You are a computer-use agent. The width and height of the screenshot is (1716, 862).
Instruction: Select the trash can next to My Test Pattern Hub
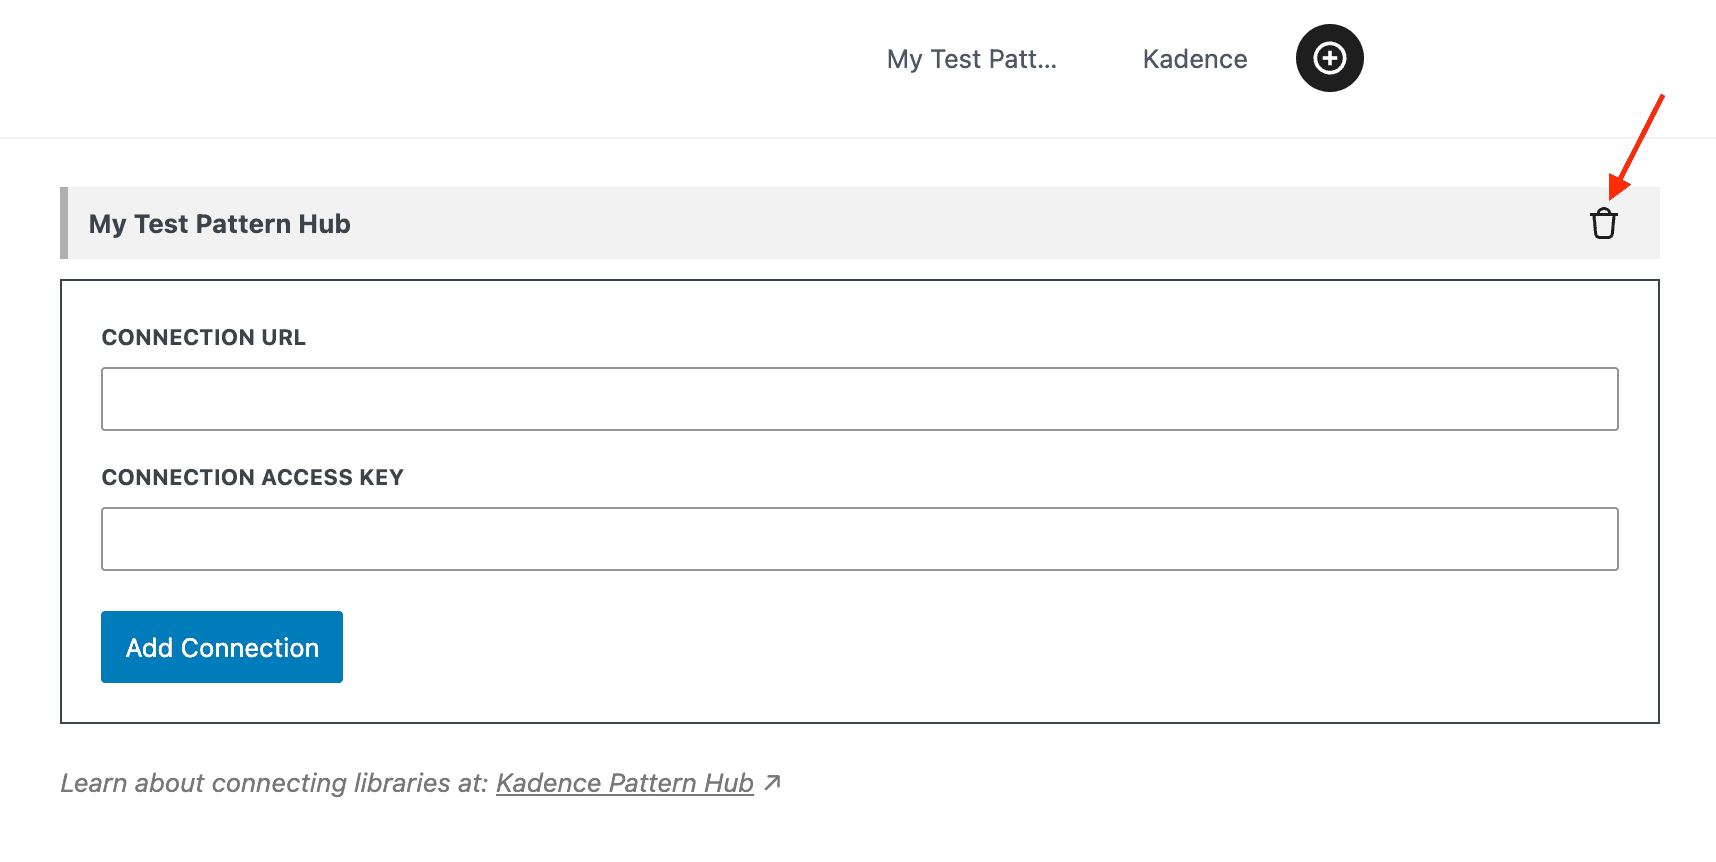pos(1604,223)
